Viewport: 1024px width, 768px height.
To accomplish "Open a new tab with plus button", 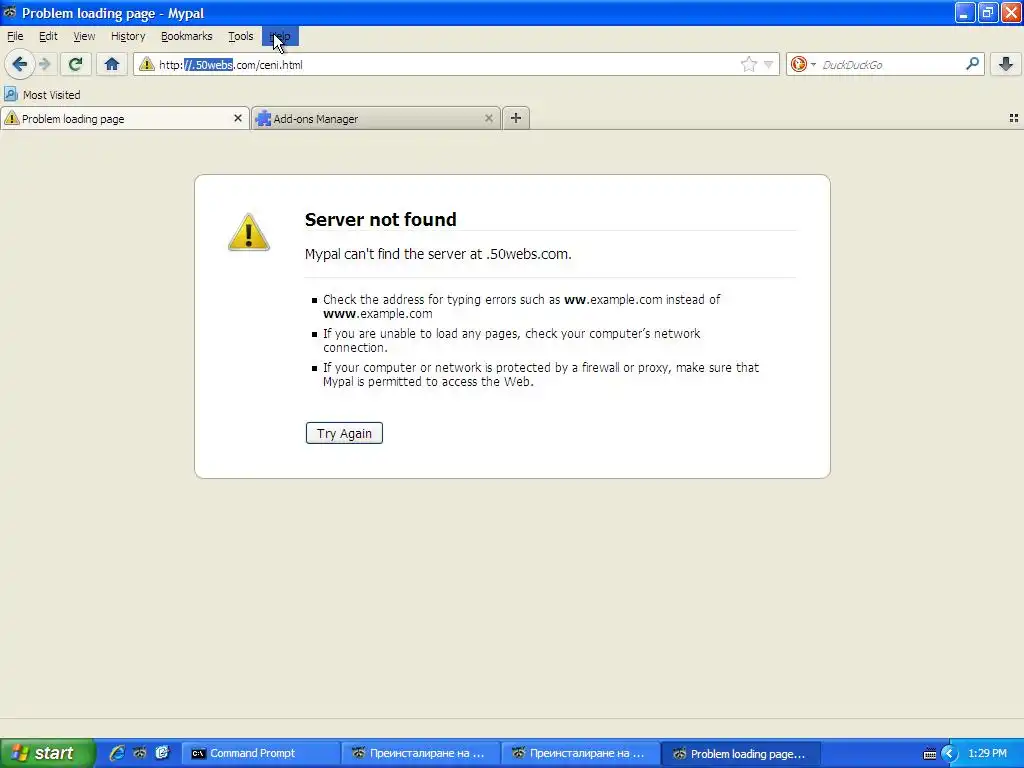I will point(516,118).
